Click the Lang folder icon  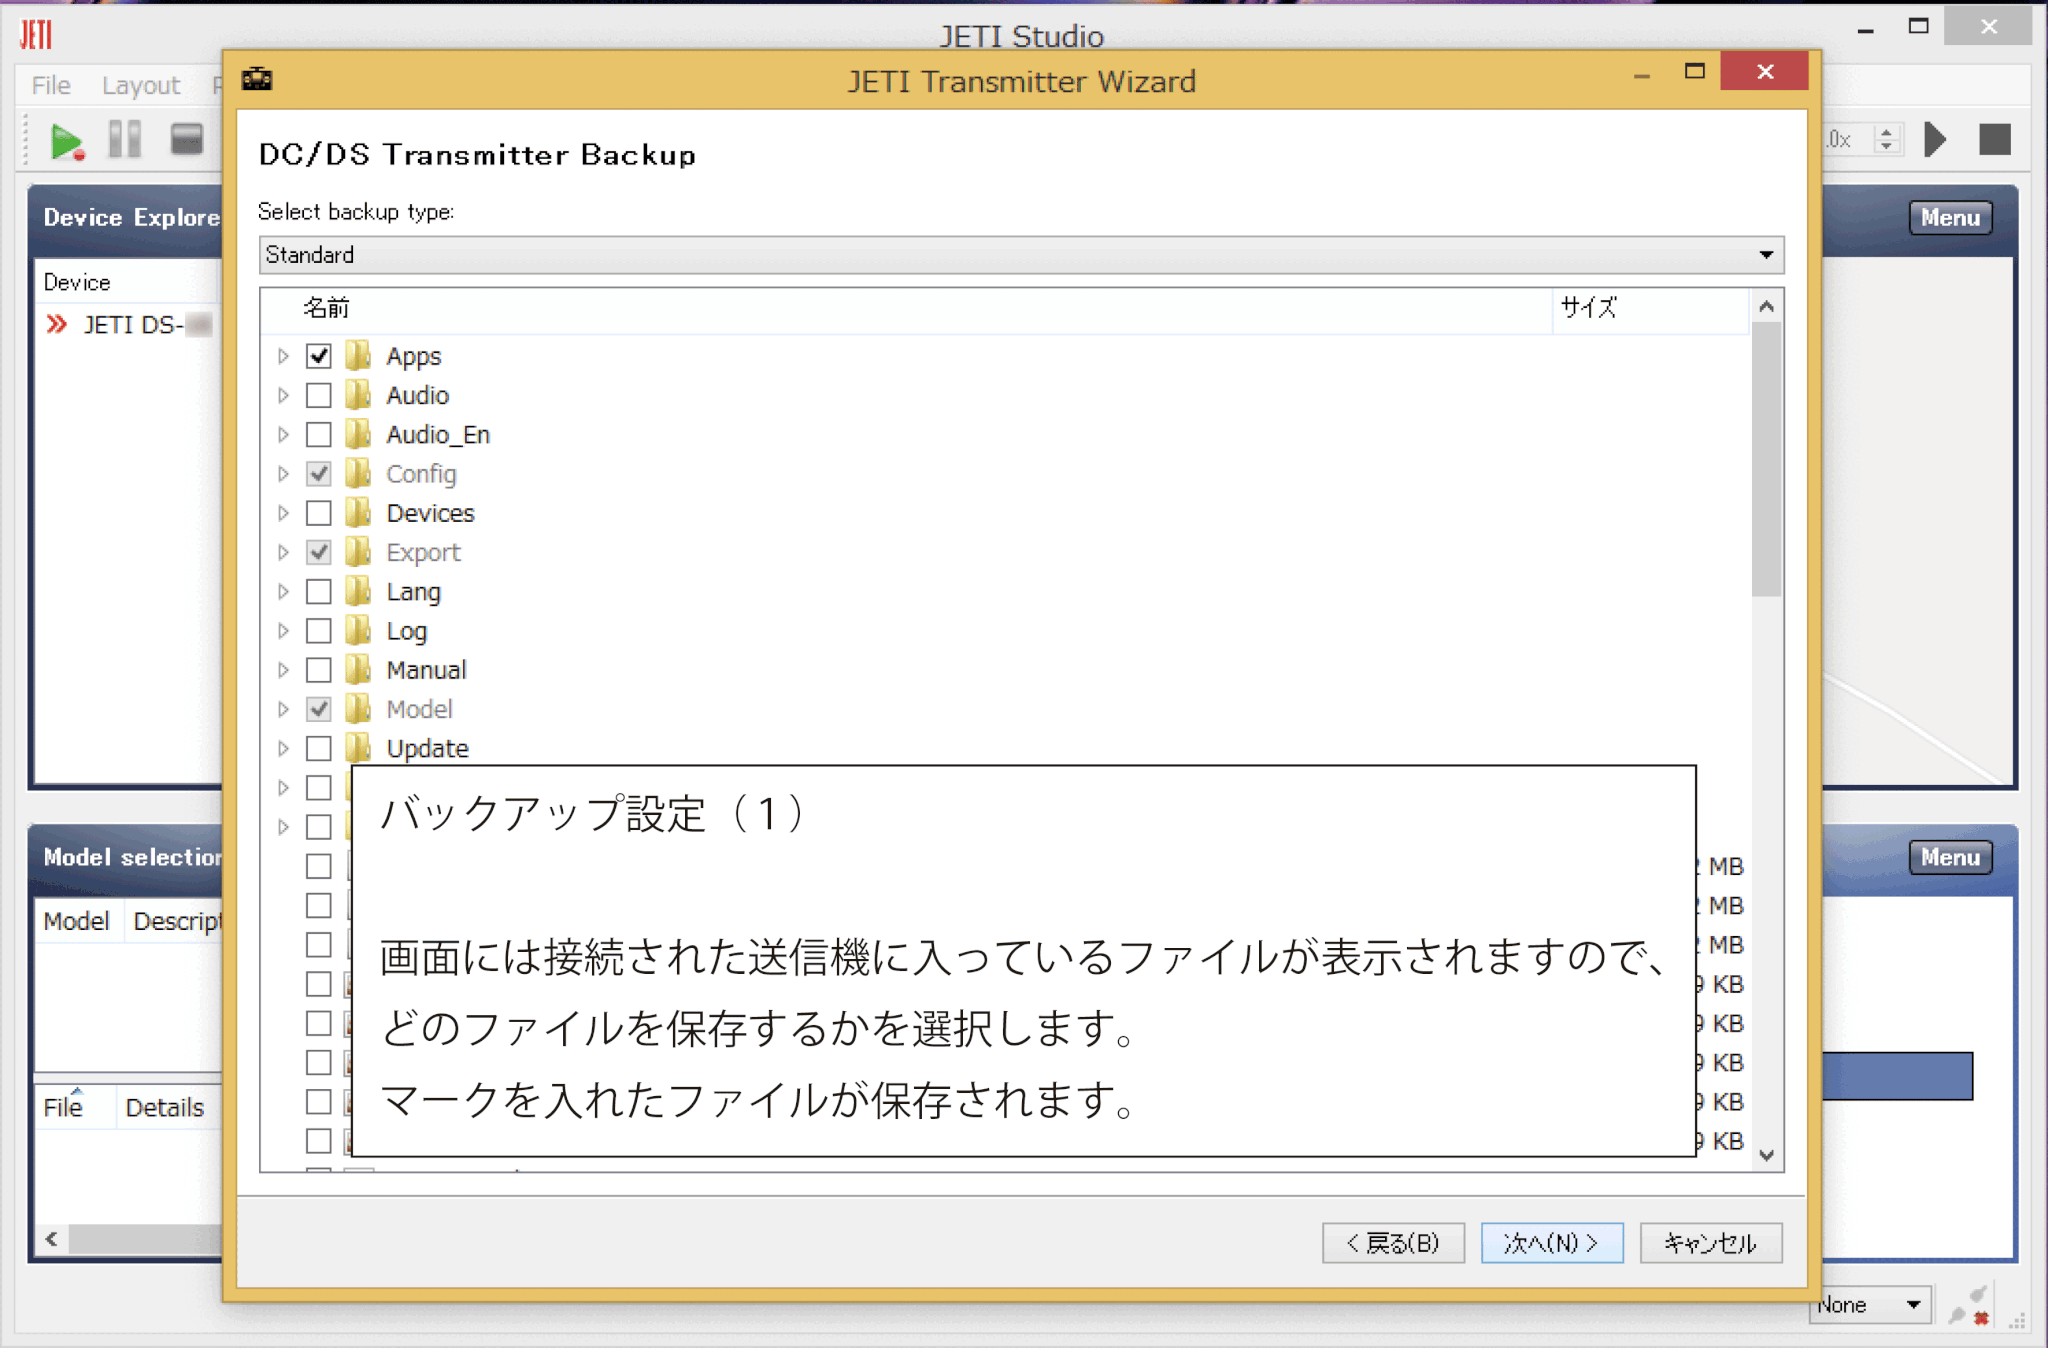tap(358, 590)
